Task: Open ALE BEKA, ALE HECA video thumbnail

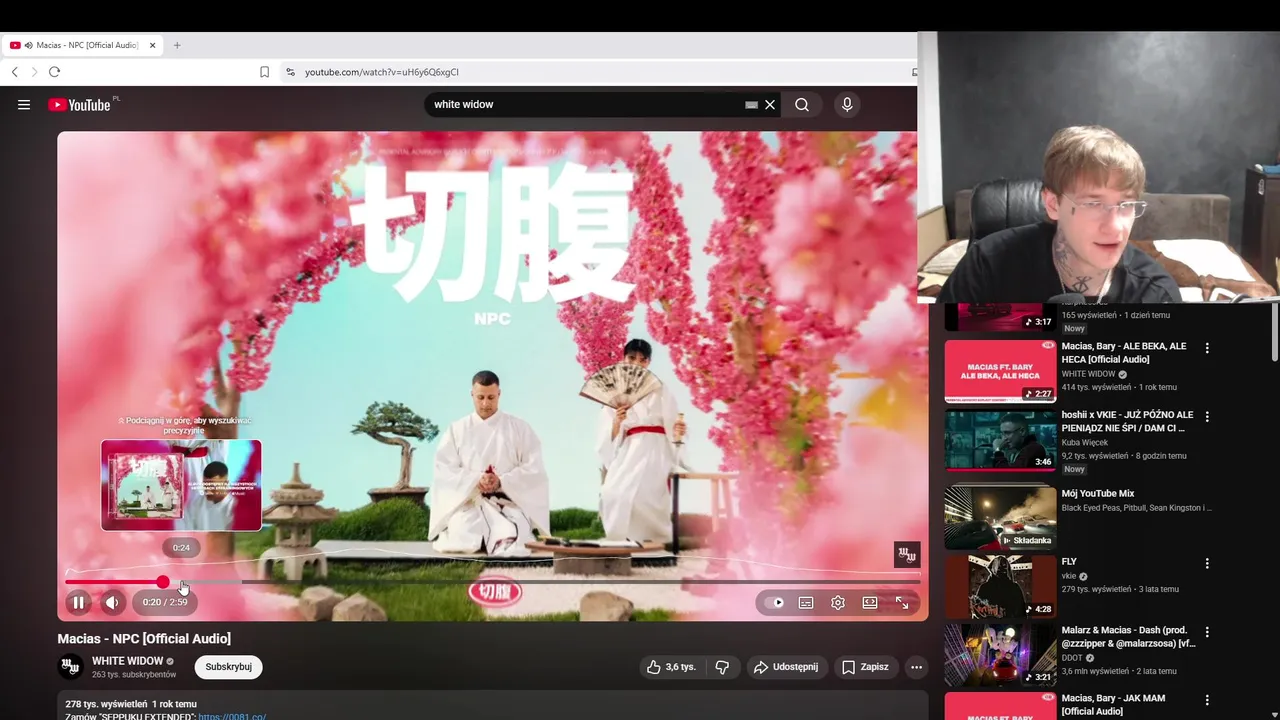Action: [x=1000, y=371]
